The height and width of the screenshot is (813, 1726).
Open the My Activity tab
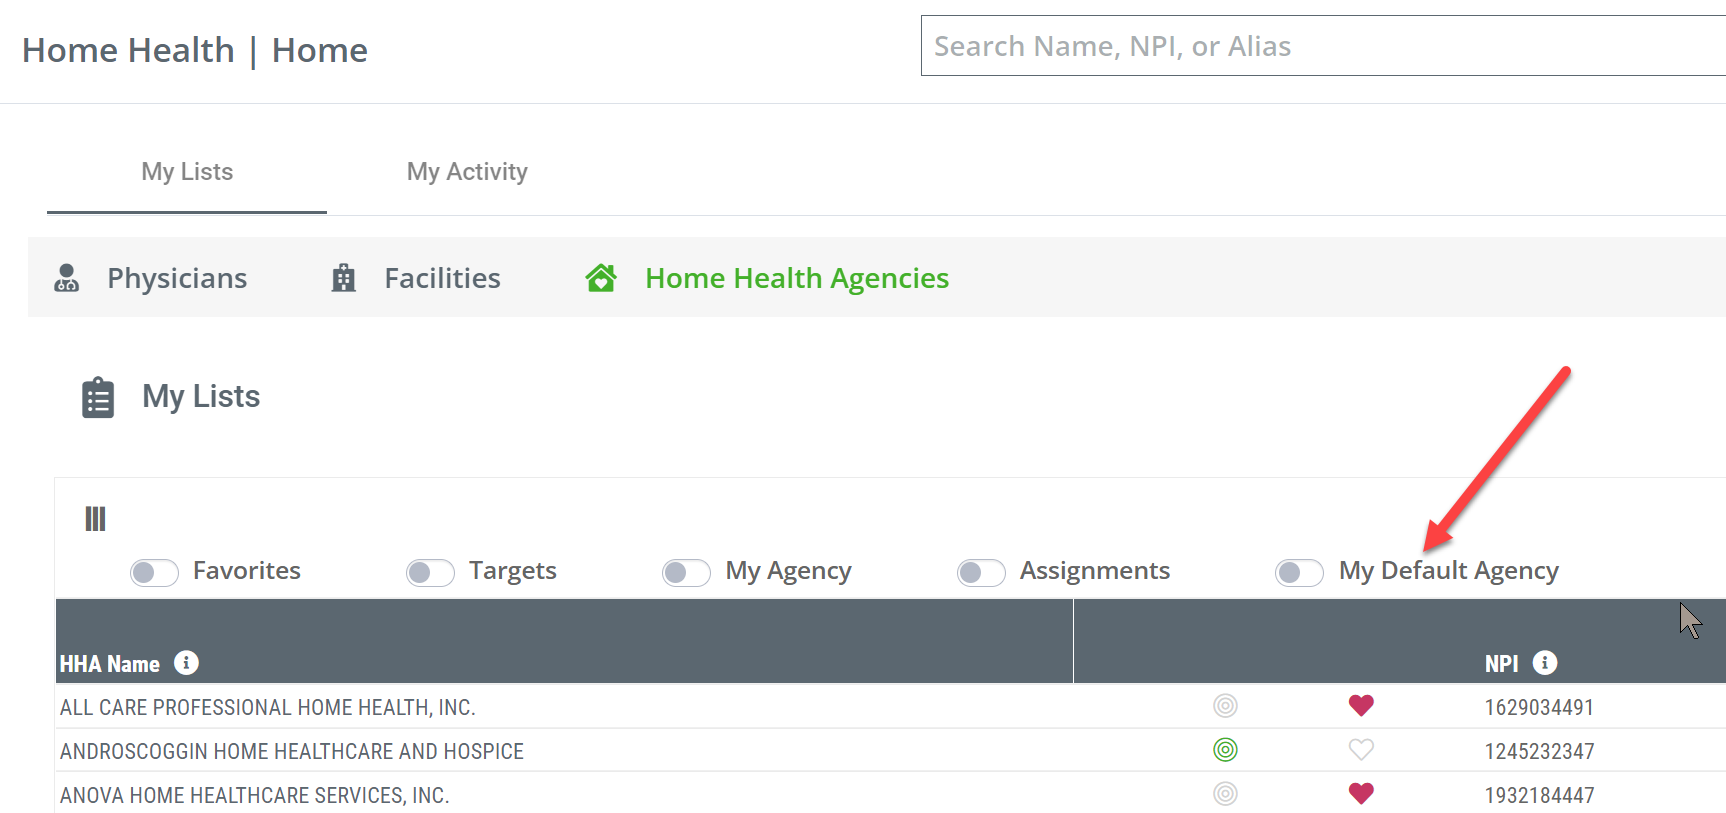point(467,172)
